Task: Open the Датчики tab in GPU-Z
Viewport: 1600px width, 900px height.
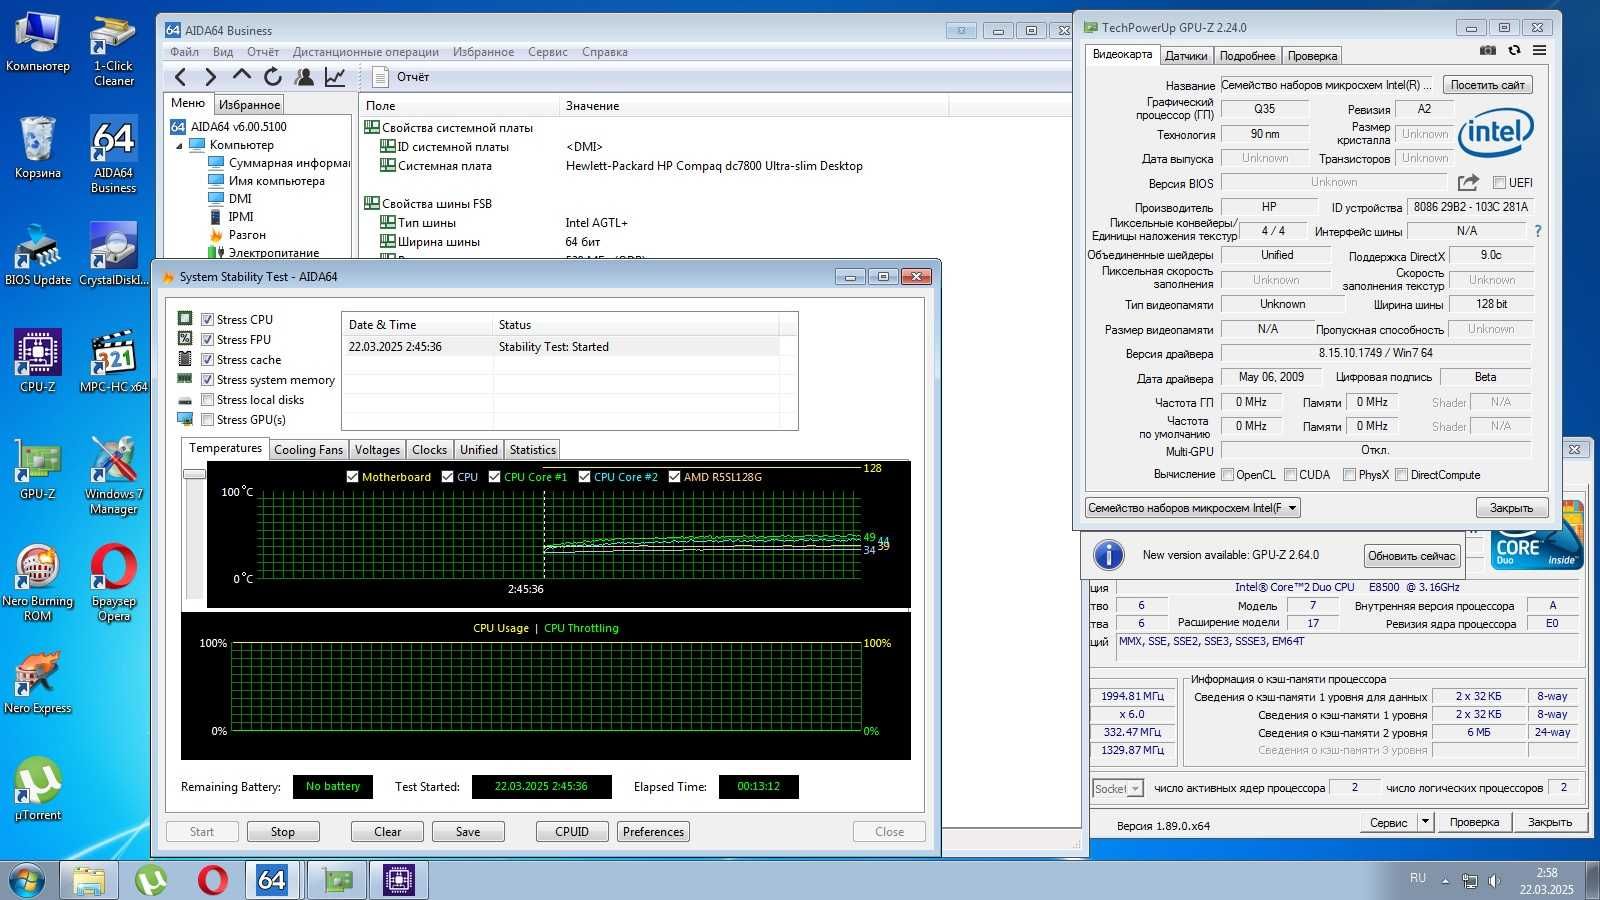Action: tap(1186, 56)
